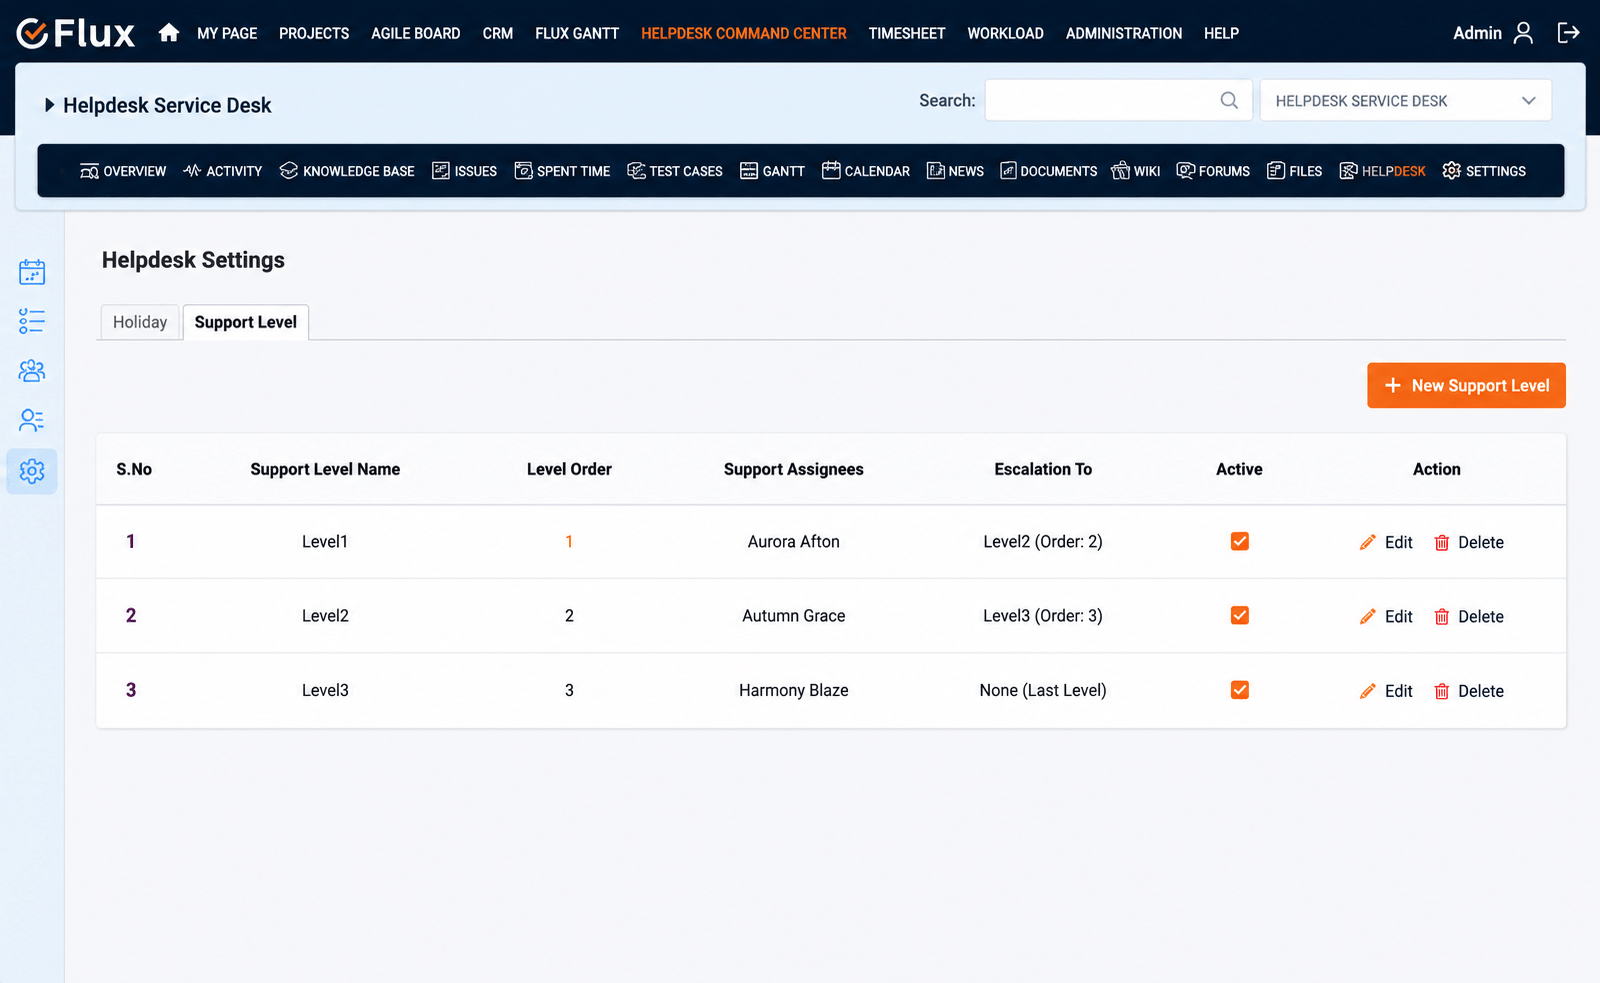Click trash delete icon for Level2

point(1442,616)
